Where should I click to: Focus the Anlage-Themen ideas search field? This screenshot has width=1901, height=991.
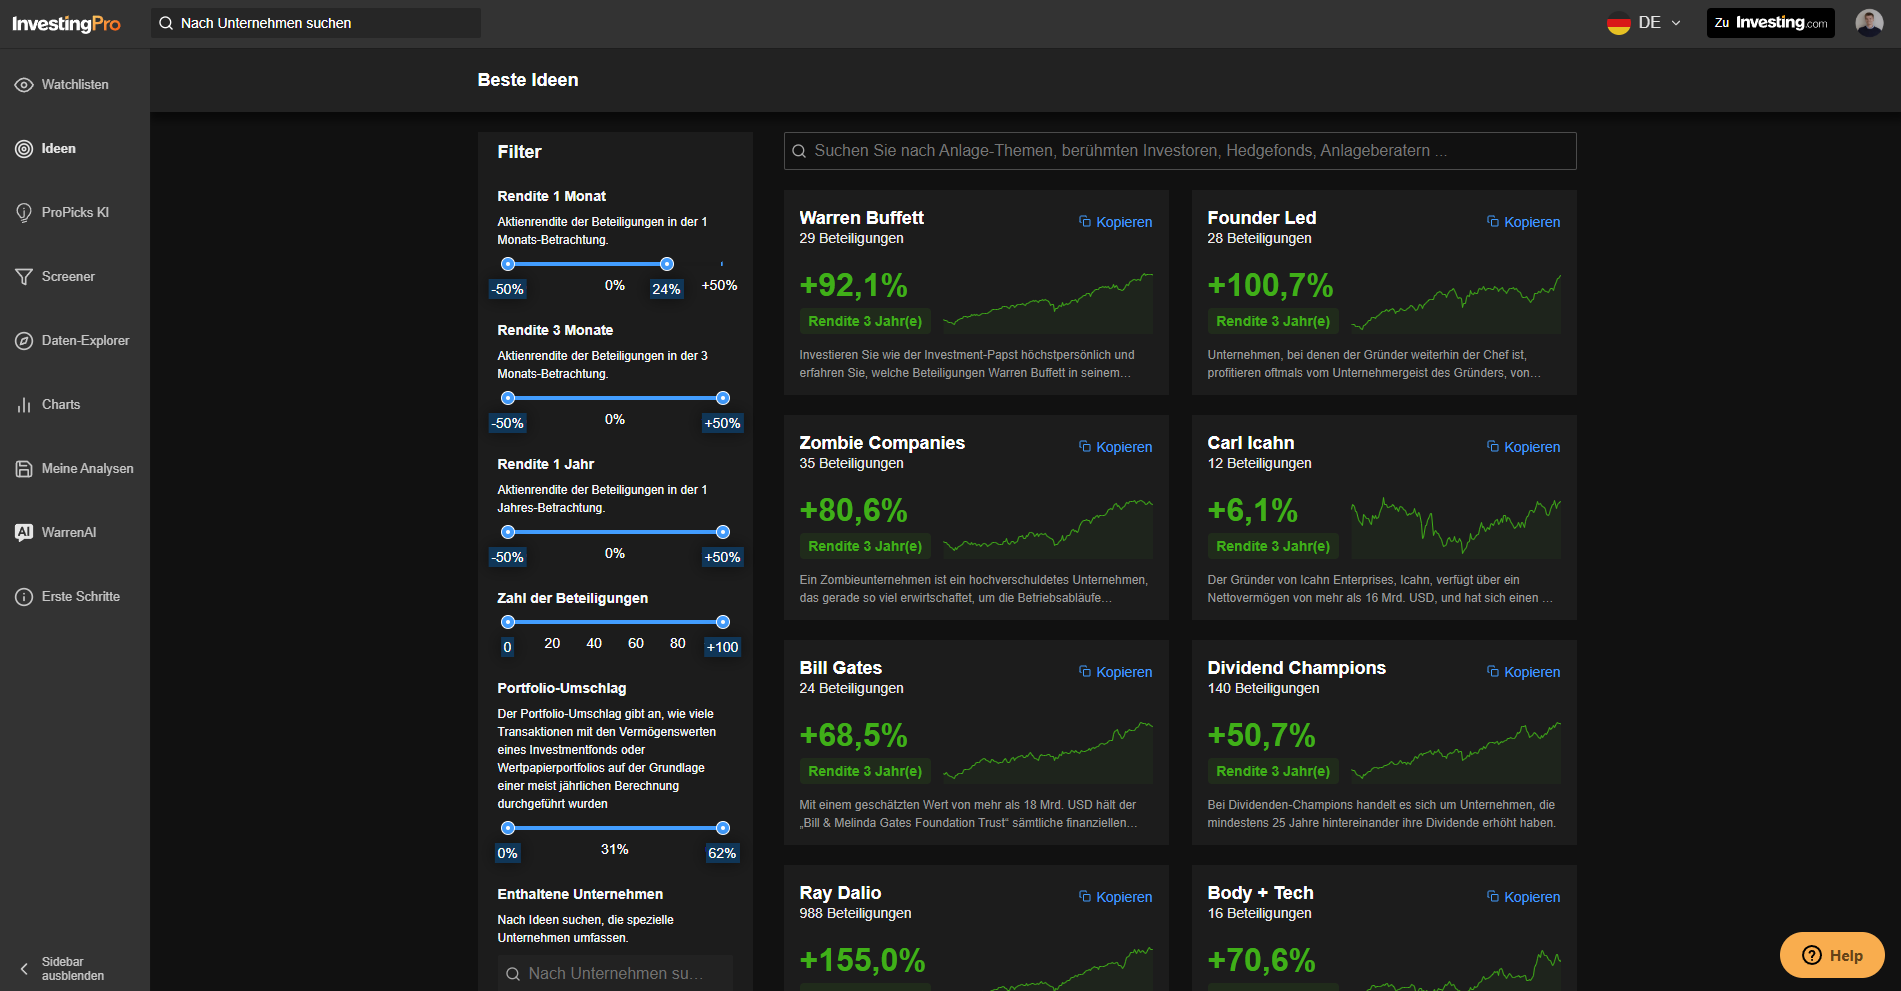pyautogui.click(x=1180, y=151)
